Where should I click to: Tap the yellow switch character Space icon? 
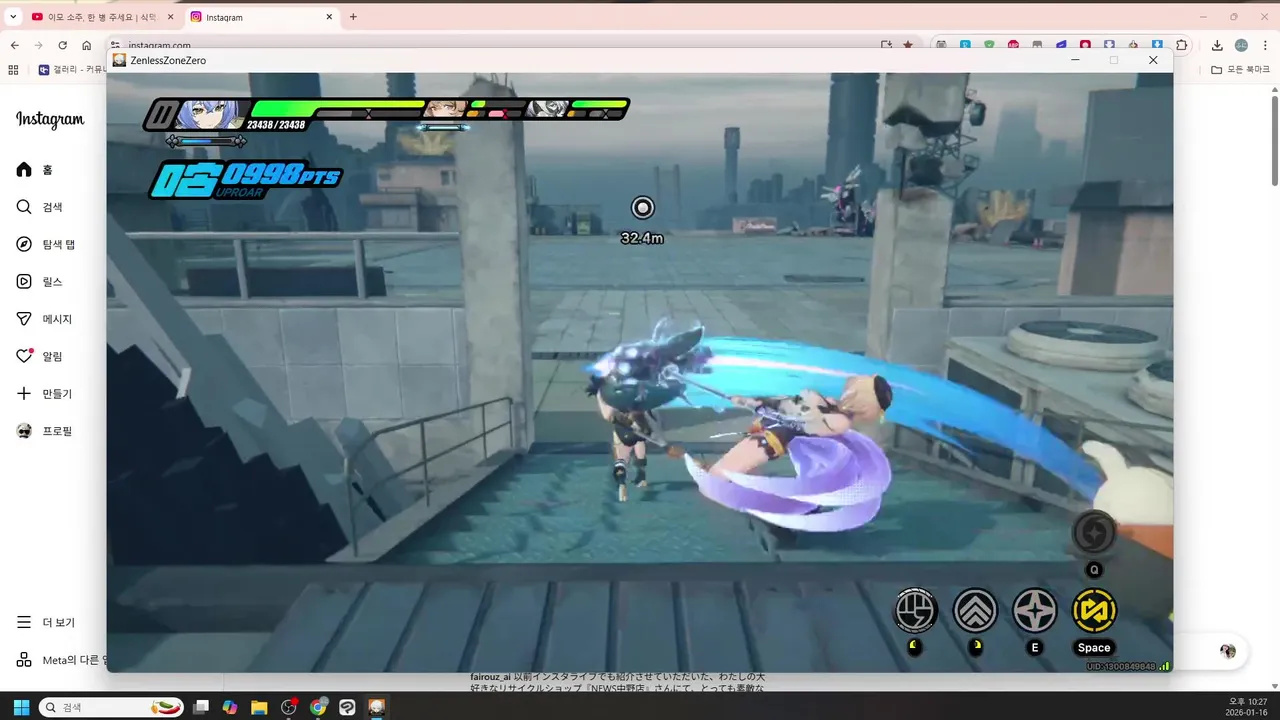tap(1094, 610)
